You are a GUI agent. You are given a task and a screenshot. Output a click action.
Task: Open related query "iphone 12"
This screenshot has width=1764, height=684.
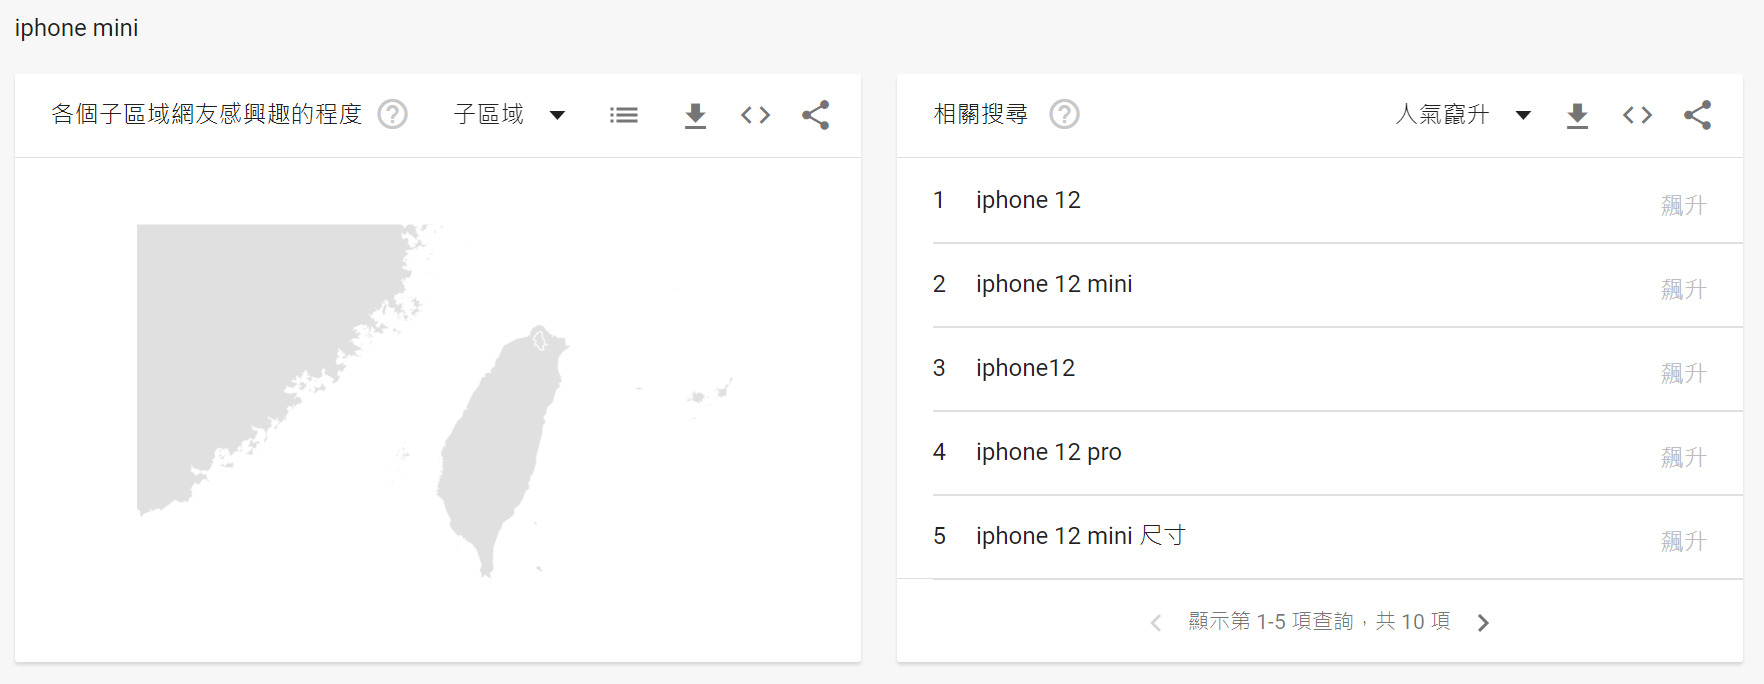pos(1320,200)
